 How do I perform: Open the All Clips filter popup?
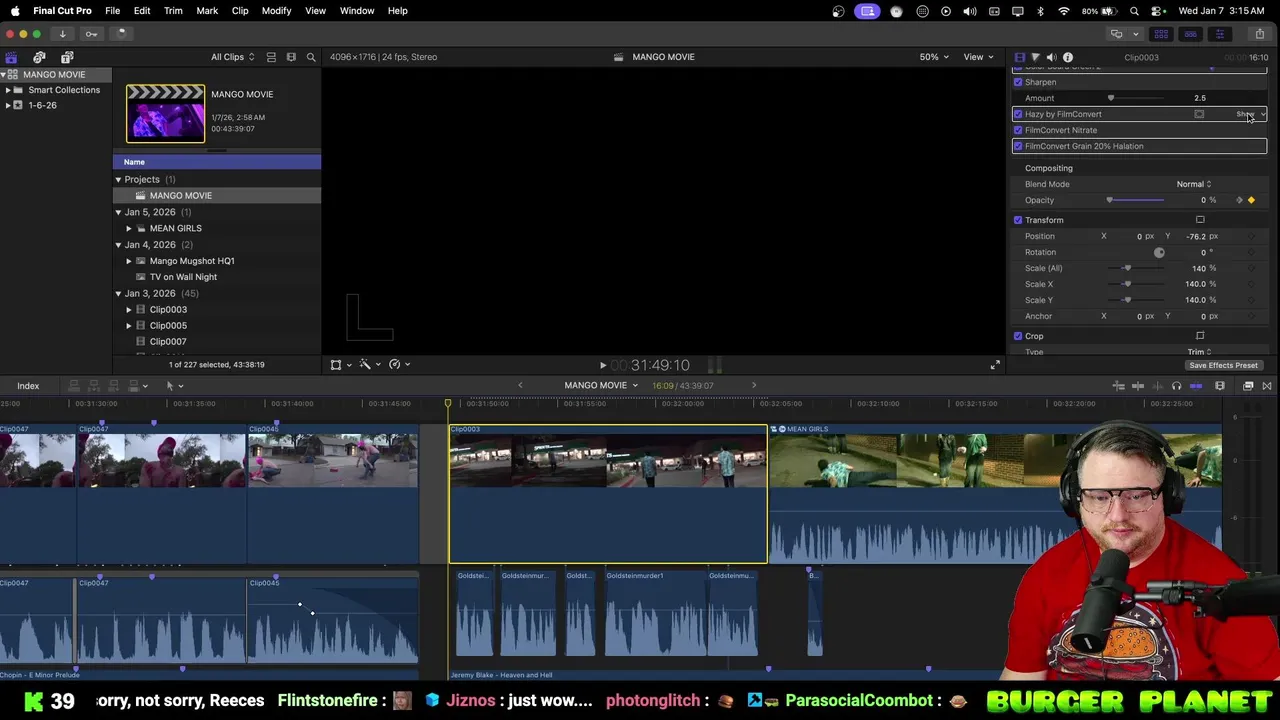click(x=232, y=57)
